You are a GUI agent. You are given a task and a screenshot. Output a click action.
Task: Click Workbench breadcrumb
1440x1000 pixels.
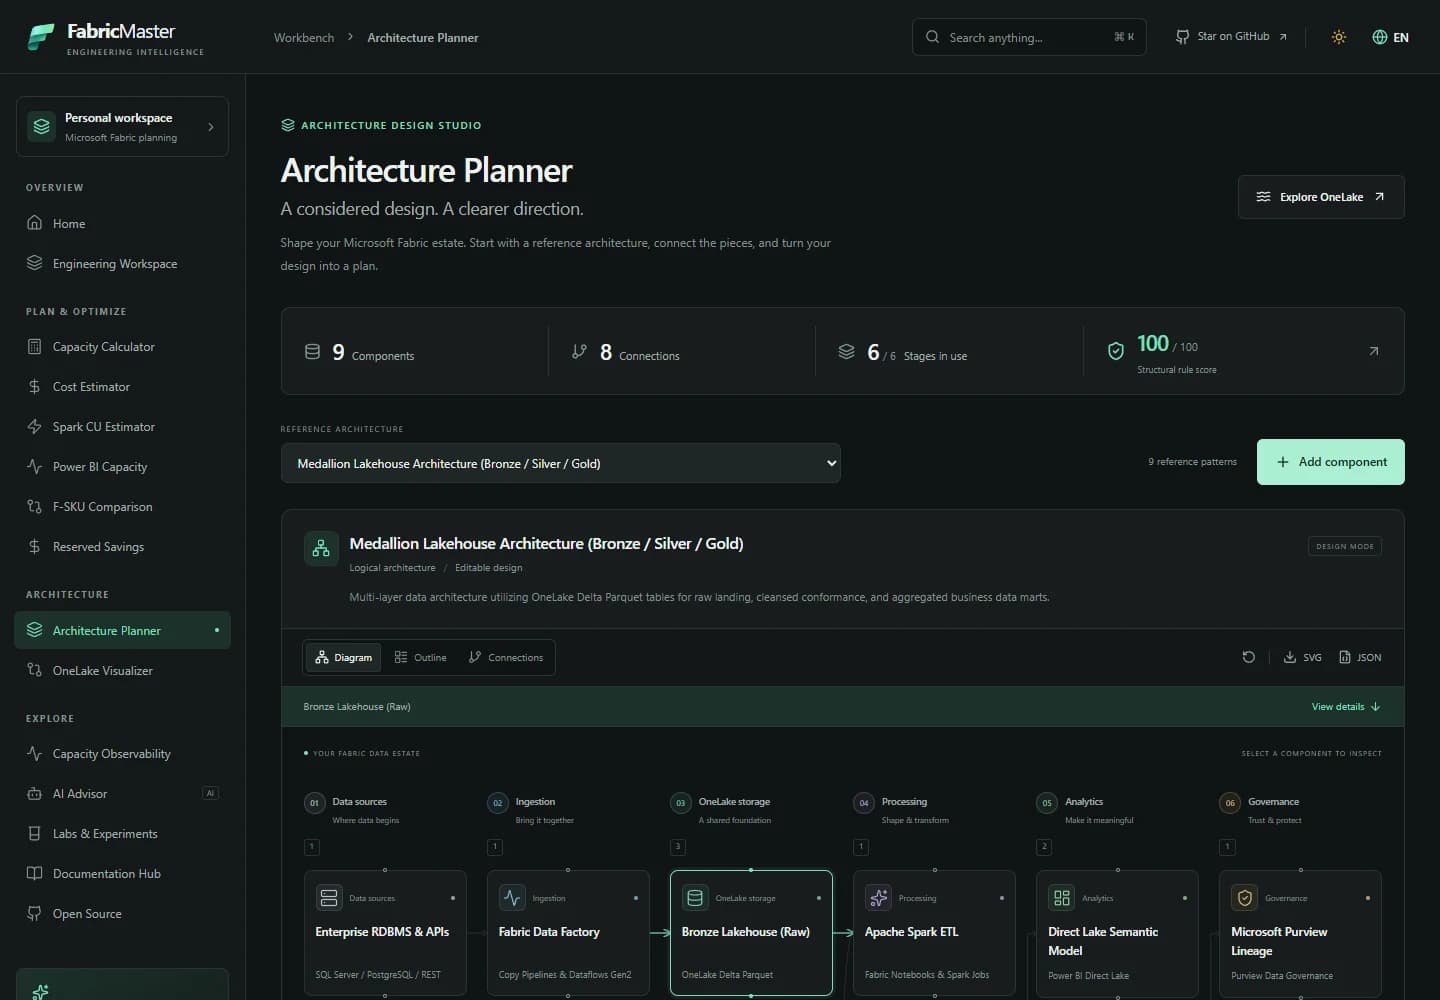304,37
